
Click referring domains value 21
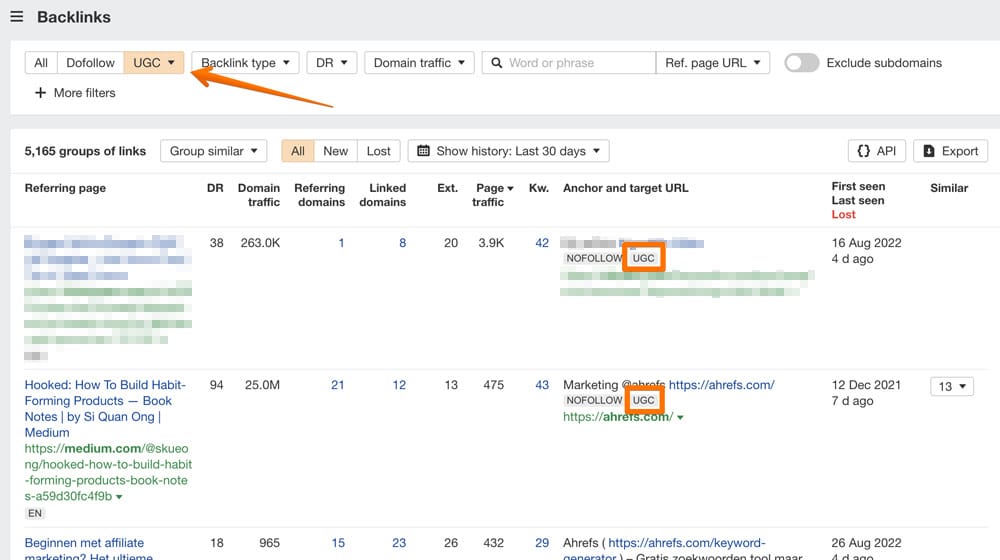pyautogui.click(x=337, y=385)
